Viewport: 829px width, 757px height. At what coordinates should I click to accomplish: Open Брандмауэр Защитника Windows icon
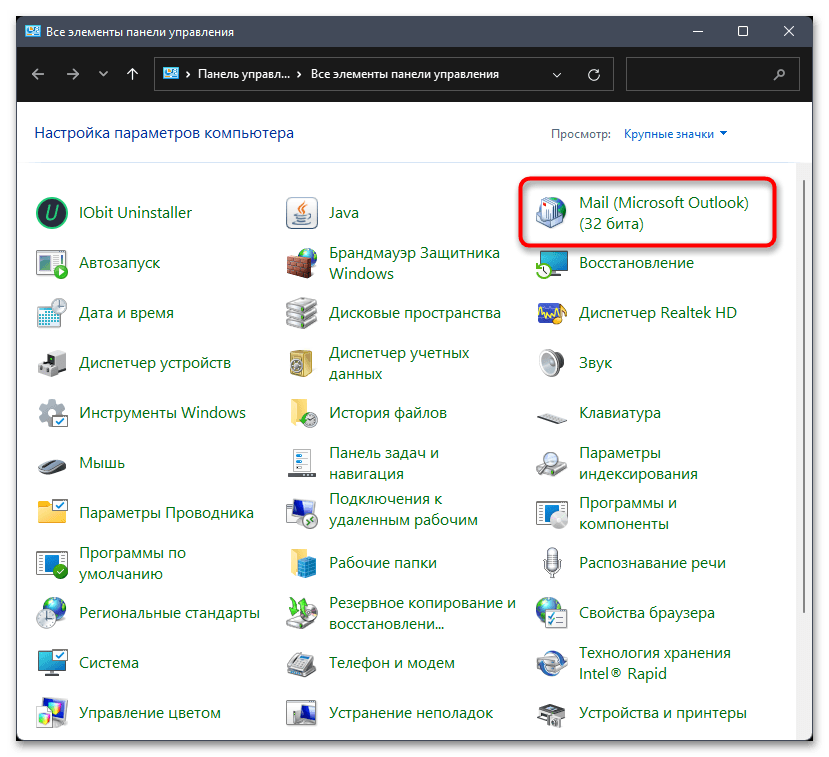tap(301, 263)
